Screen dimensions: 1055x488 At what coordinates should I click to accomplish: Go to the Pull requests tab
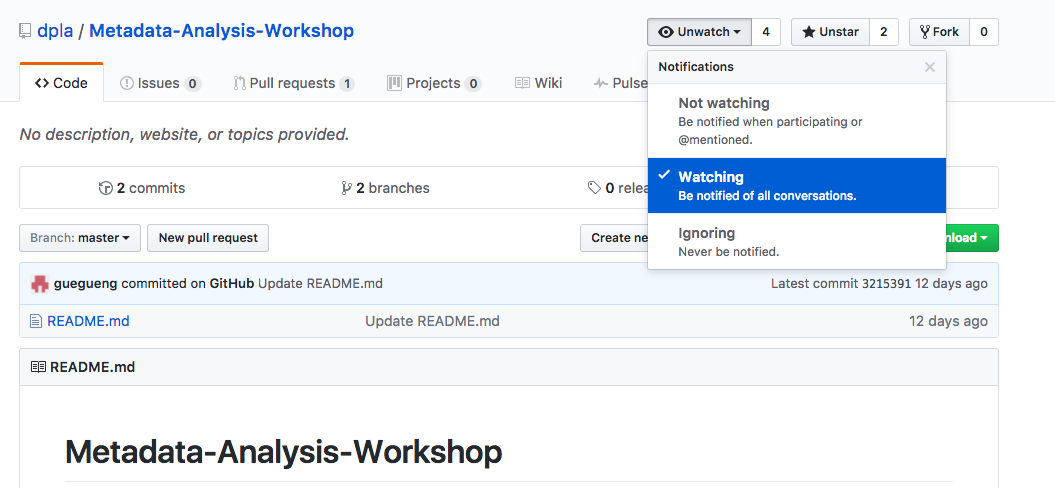[x=294, y=83]
